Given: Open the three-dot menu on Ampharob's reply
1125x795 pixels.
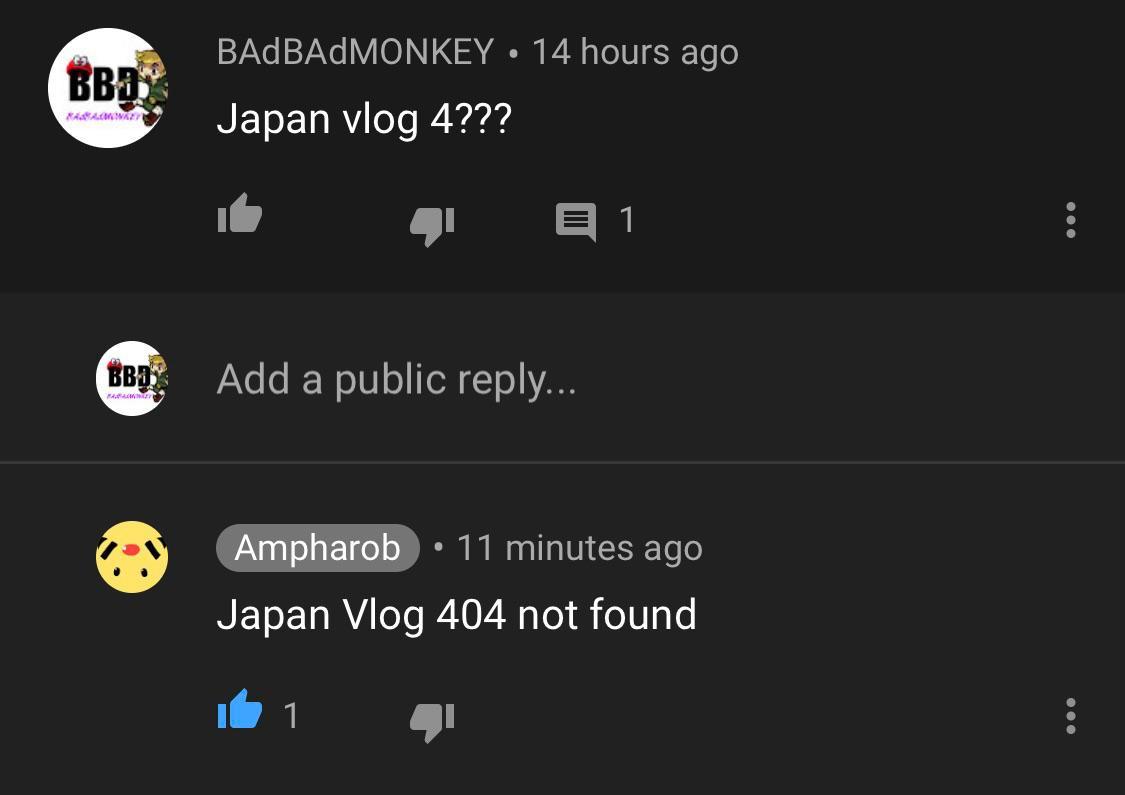Looking at the screenshot, I should tap(1070, 715).
